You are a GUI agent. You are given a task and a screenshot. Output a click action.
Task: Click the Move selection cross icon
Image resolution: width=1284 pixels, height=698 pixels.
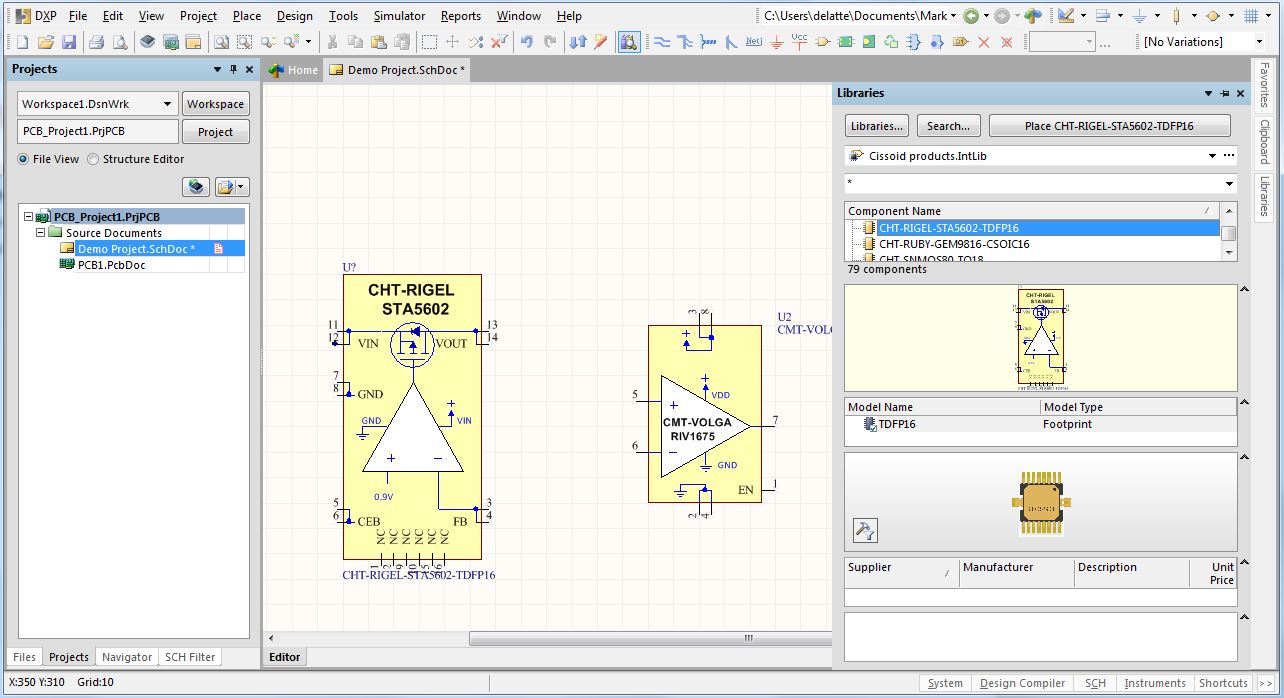(452, 42)
